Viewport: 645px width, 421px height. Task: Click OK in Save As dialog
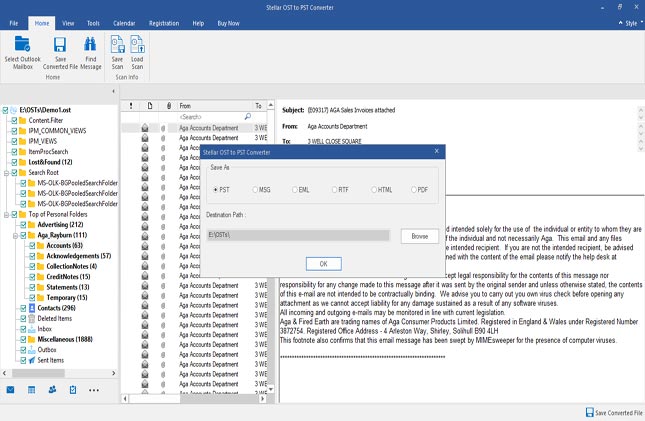point(323,264)
